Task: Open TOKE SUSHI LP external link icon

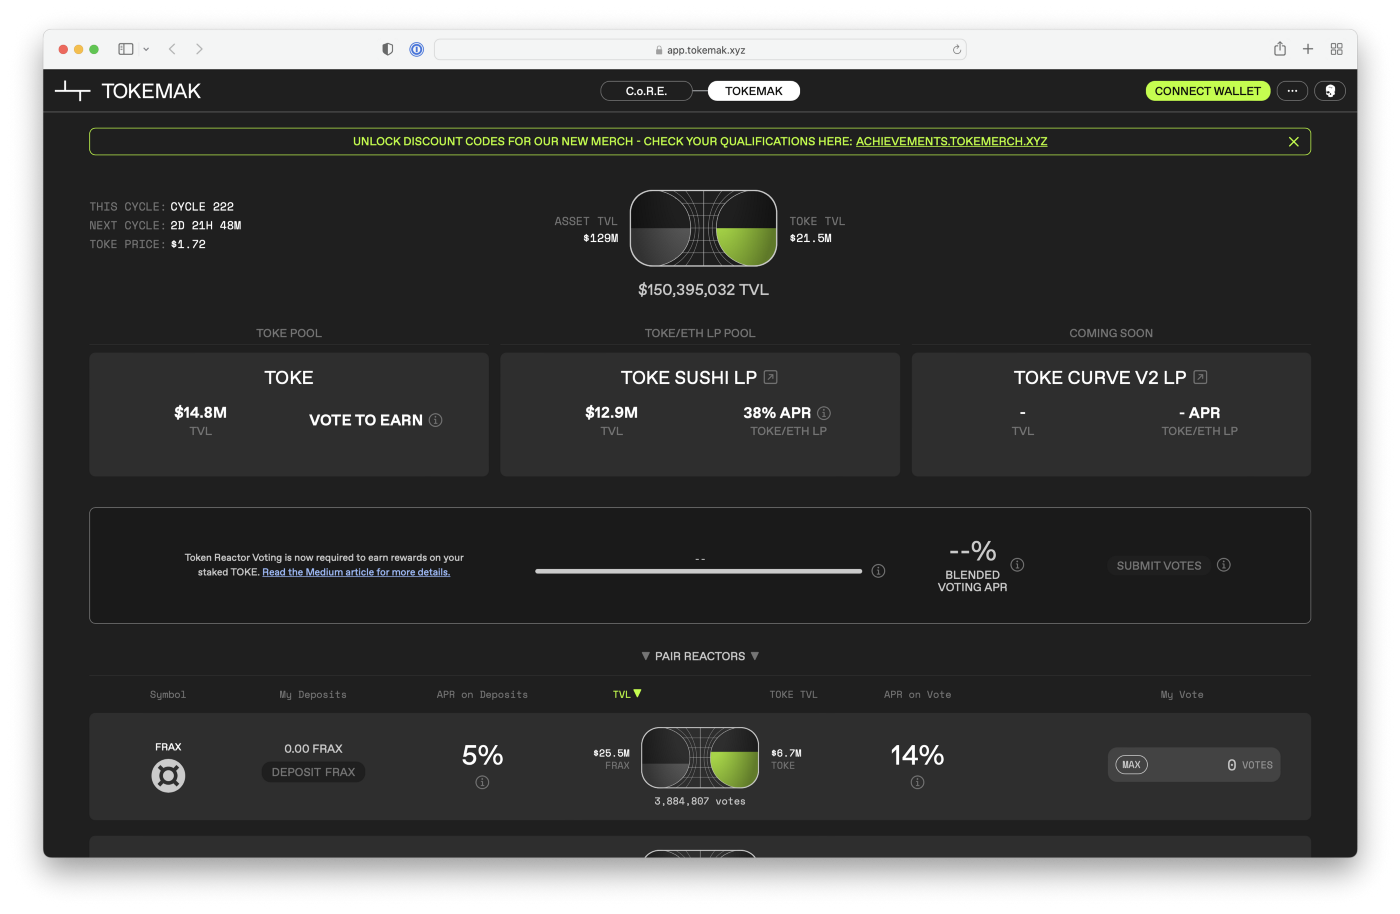Action: pos(771,377)
